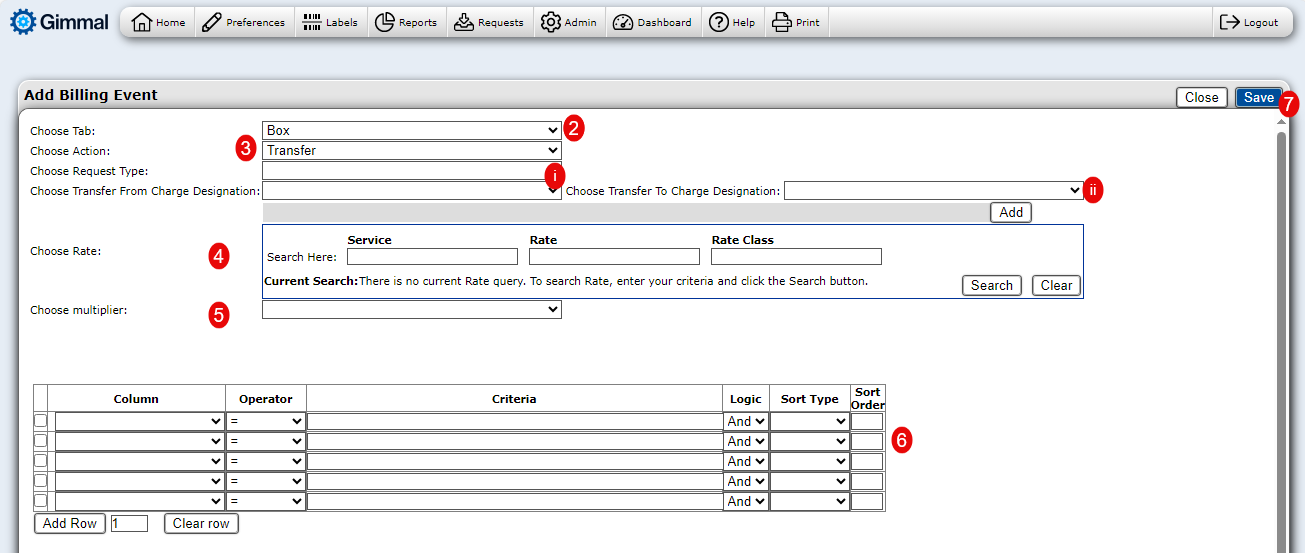The height and width of the screenshot is (553, 1305).
Task: Click Logout in the top bar
Action: click(x=1249, y=22)
